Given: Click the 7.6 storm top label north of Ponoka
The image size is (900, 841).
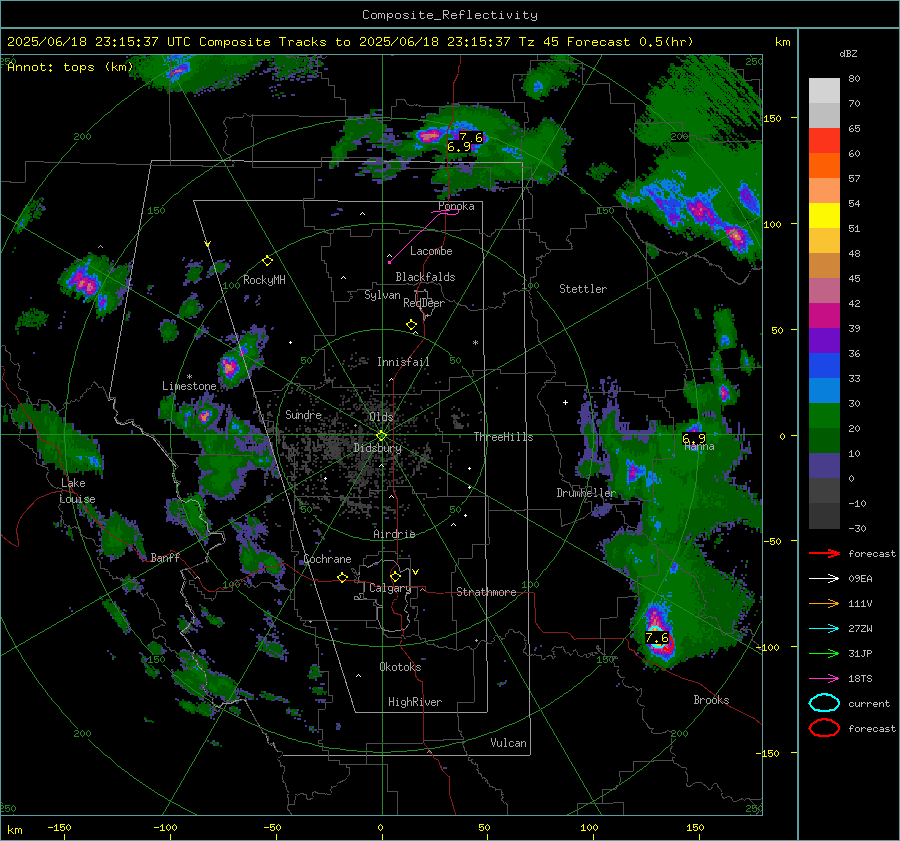Looking at the screenshot, I should click(471, 138).
